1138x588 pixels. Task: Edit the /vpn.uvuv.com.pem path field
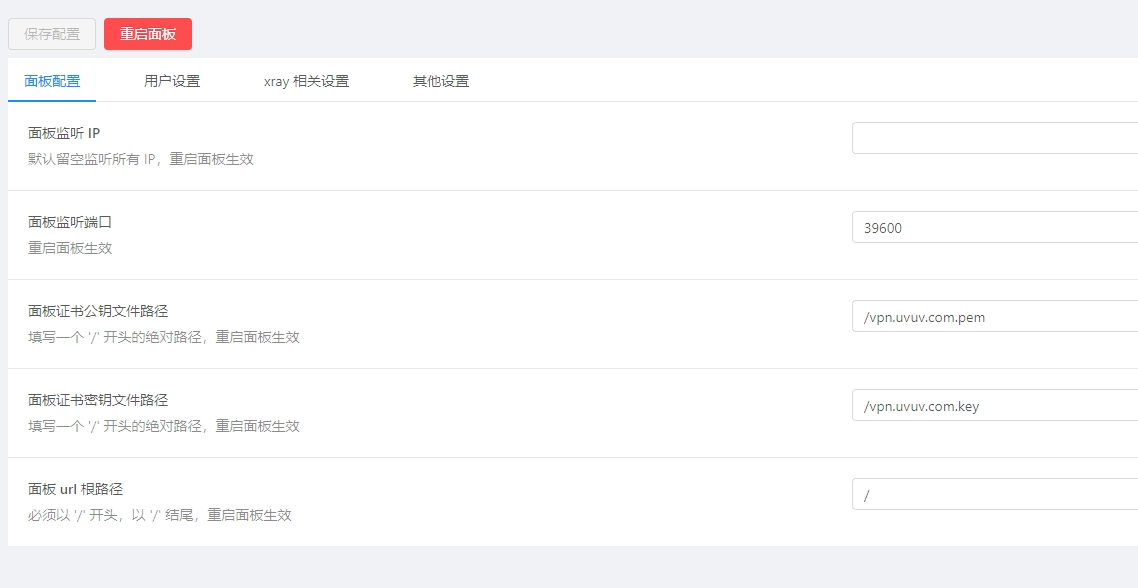[994, 316]
